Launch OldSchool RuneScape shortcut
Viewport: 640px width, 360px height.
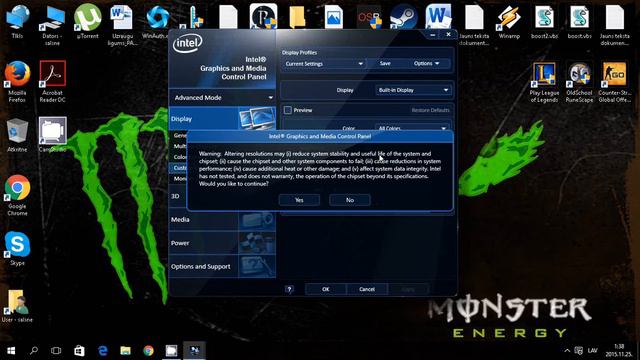click(x=579, y=82)
